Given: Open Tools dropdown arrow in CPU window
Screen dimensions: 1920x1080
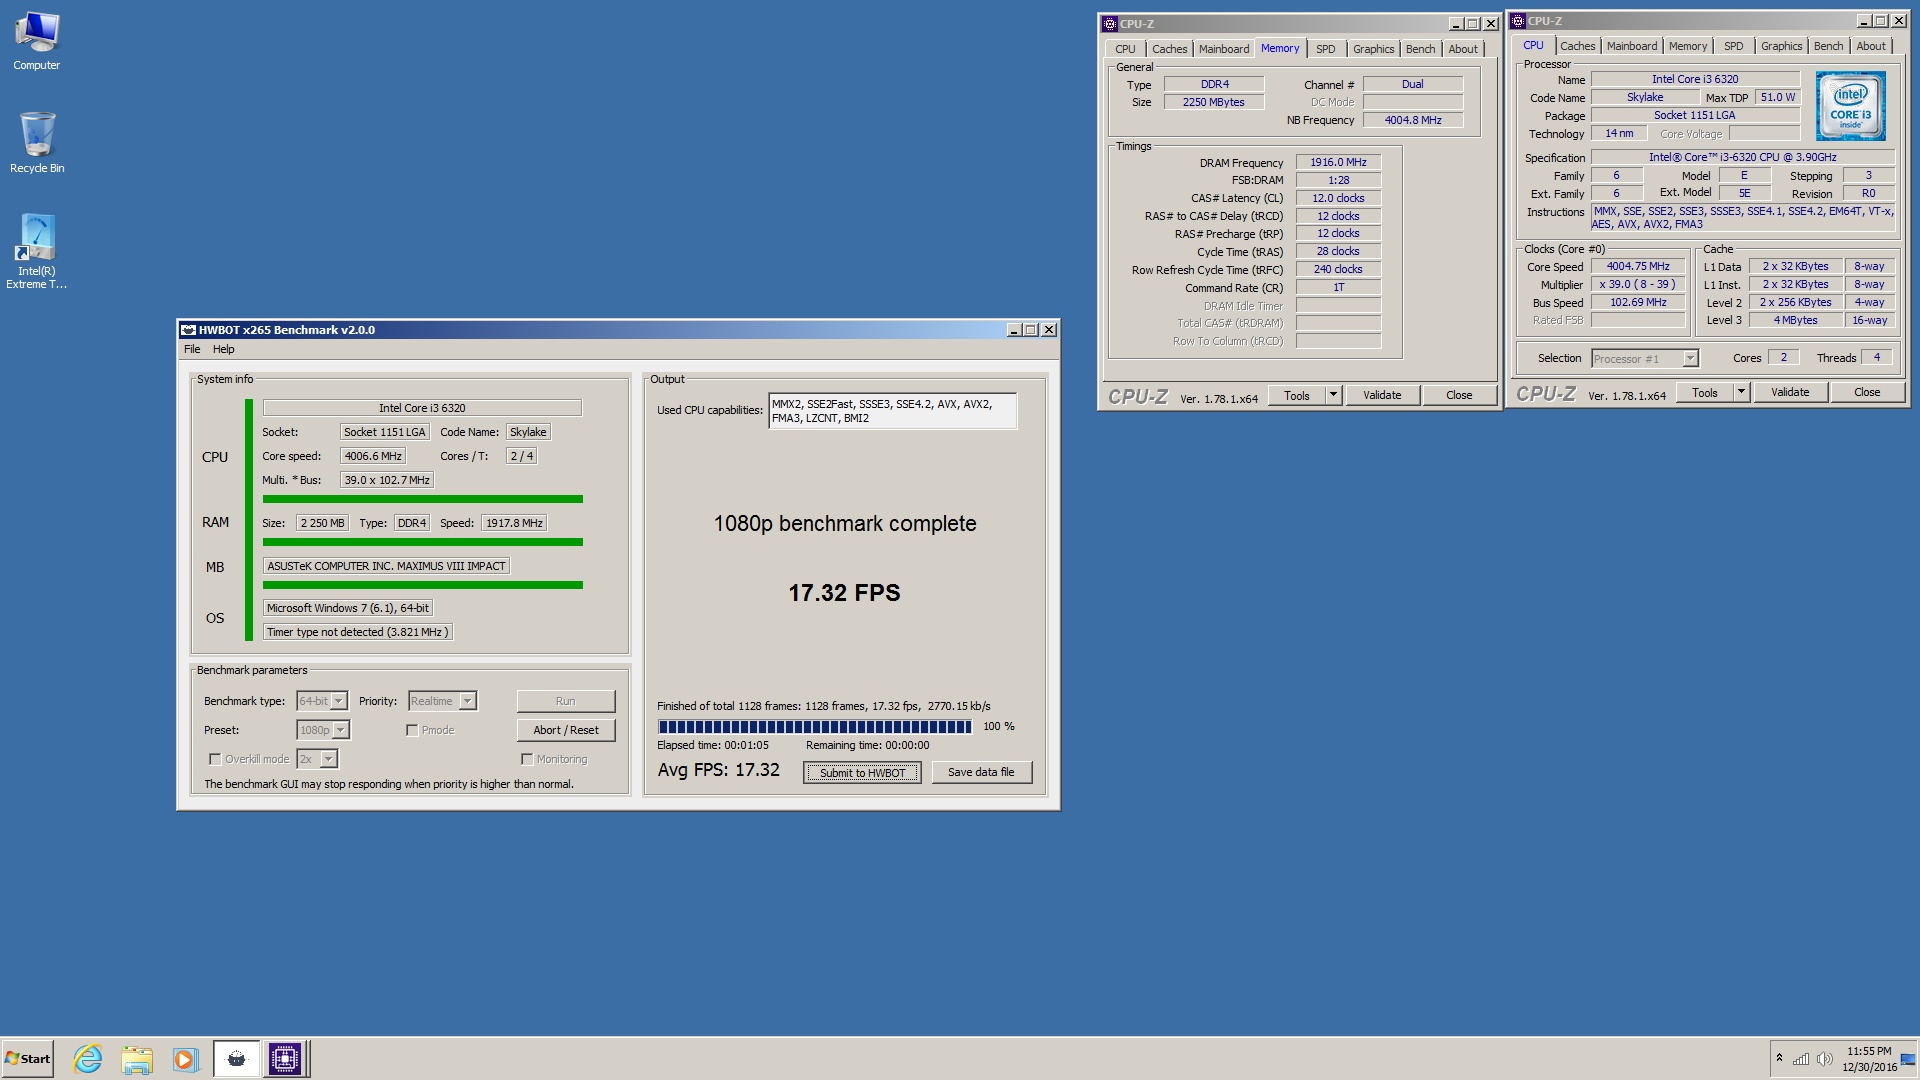Looking at the screenshot, I should point(1741,392).
